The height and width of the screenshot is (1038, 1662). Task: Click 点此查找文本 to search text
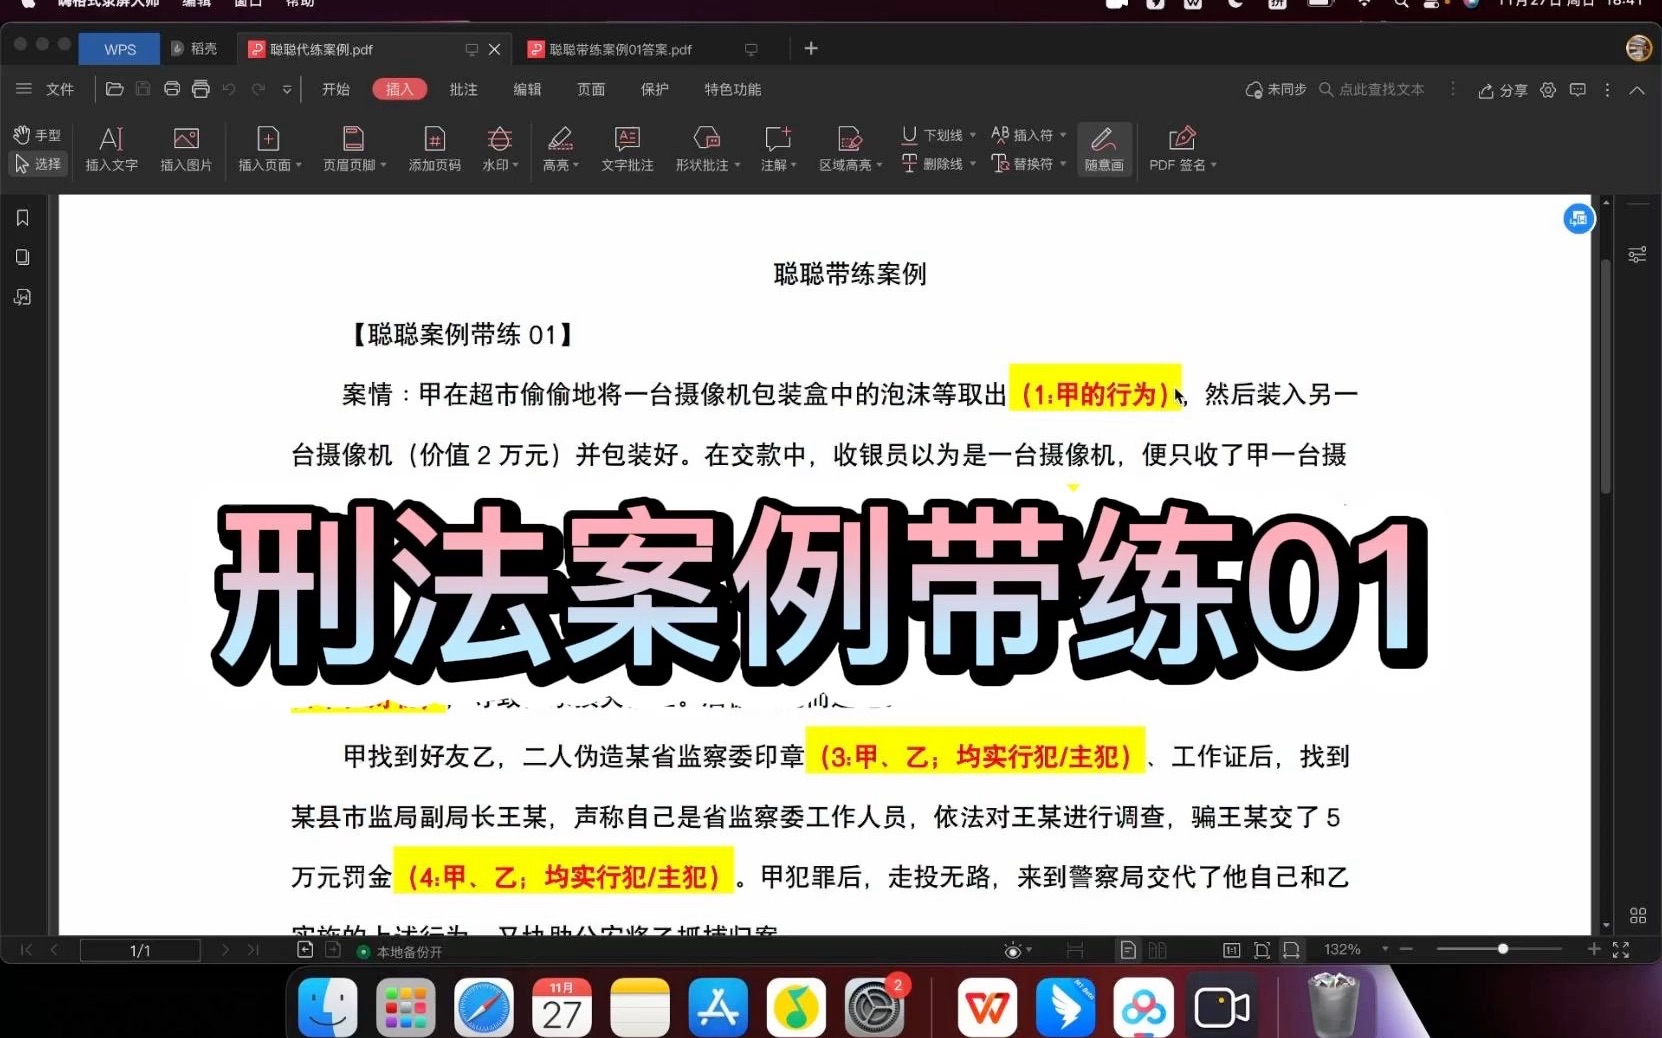click(x=1381, y=89)
